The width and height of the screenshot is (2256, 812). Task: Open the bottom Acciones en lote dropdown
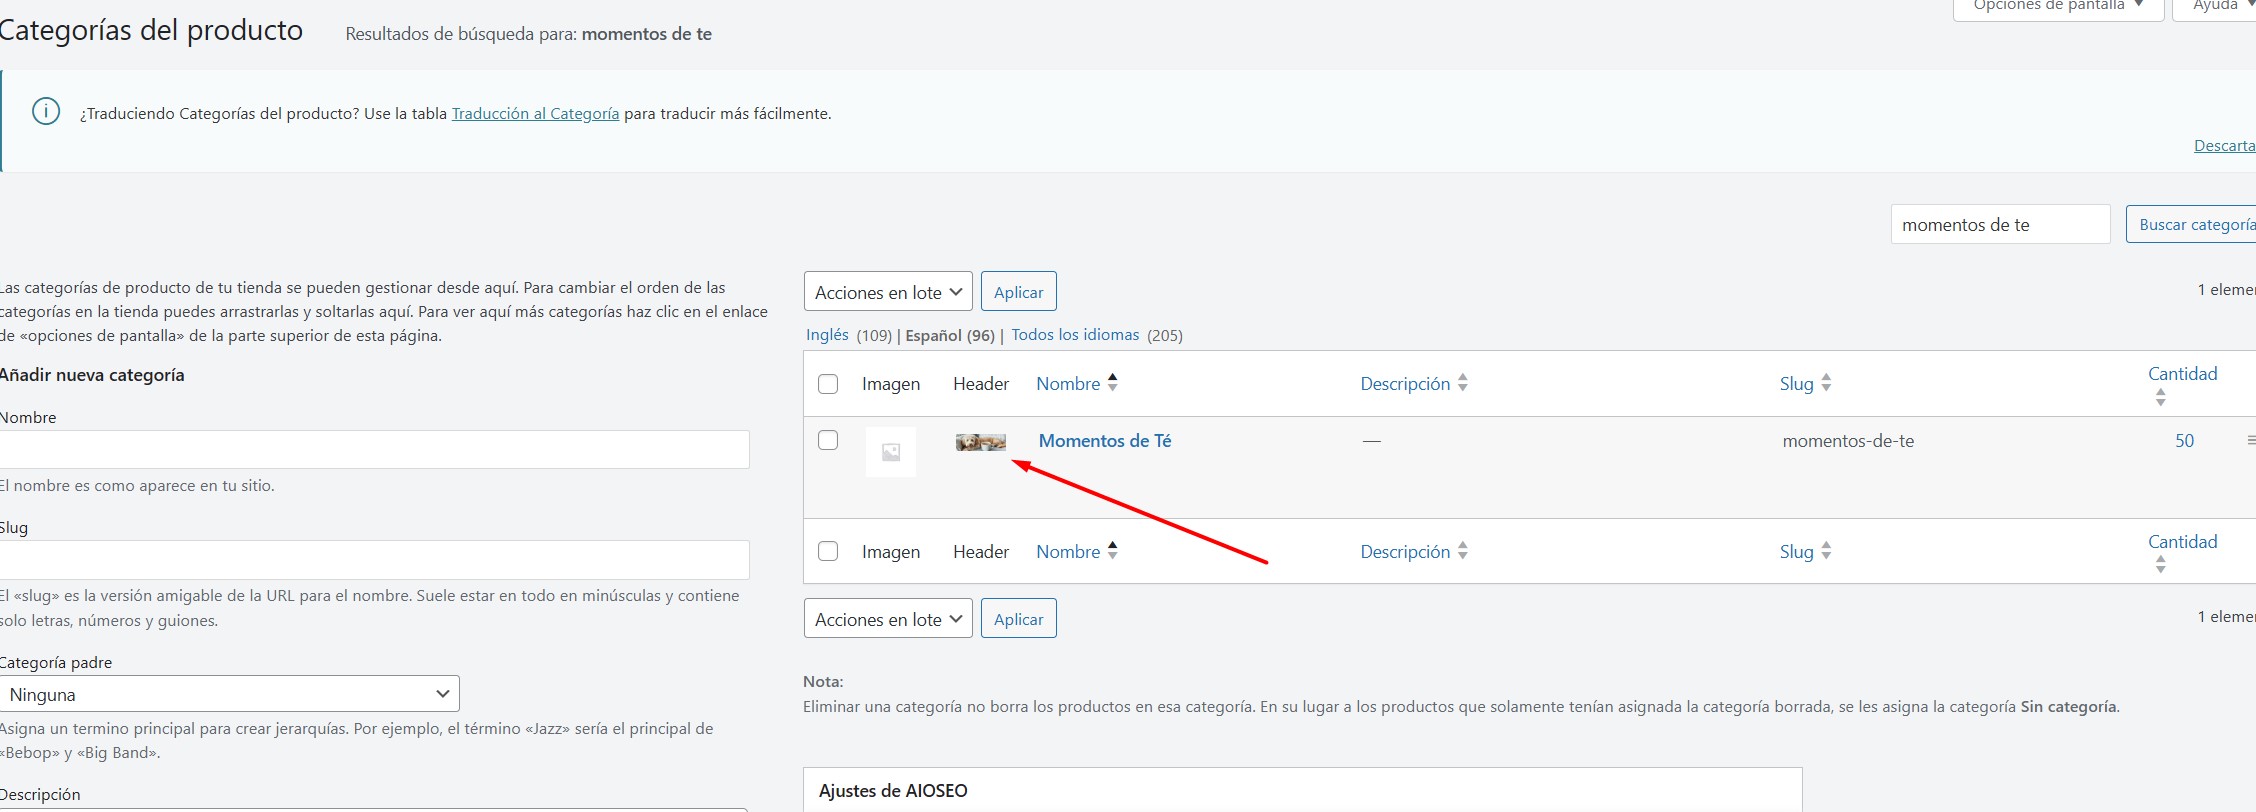point(888,619)
